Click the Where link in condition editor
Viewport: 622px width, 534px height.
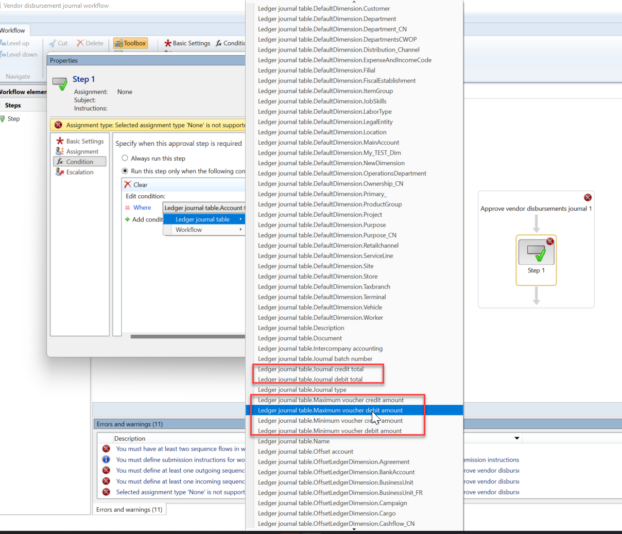click(x=142, y=207)
